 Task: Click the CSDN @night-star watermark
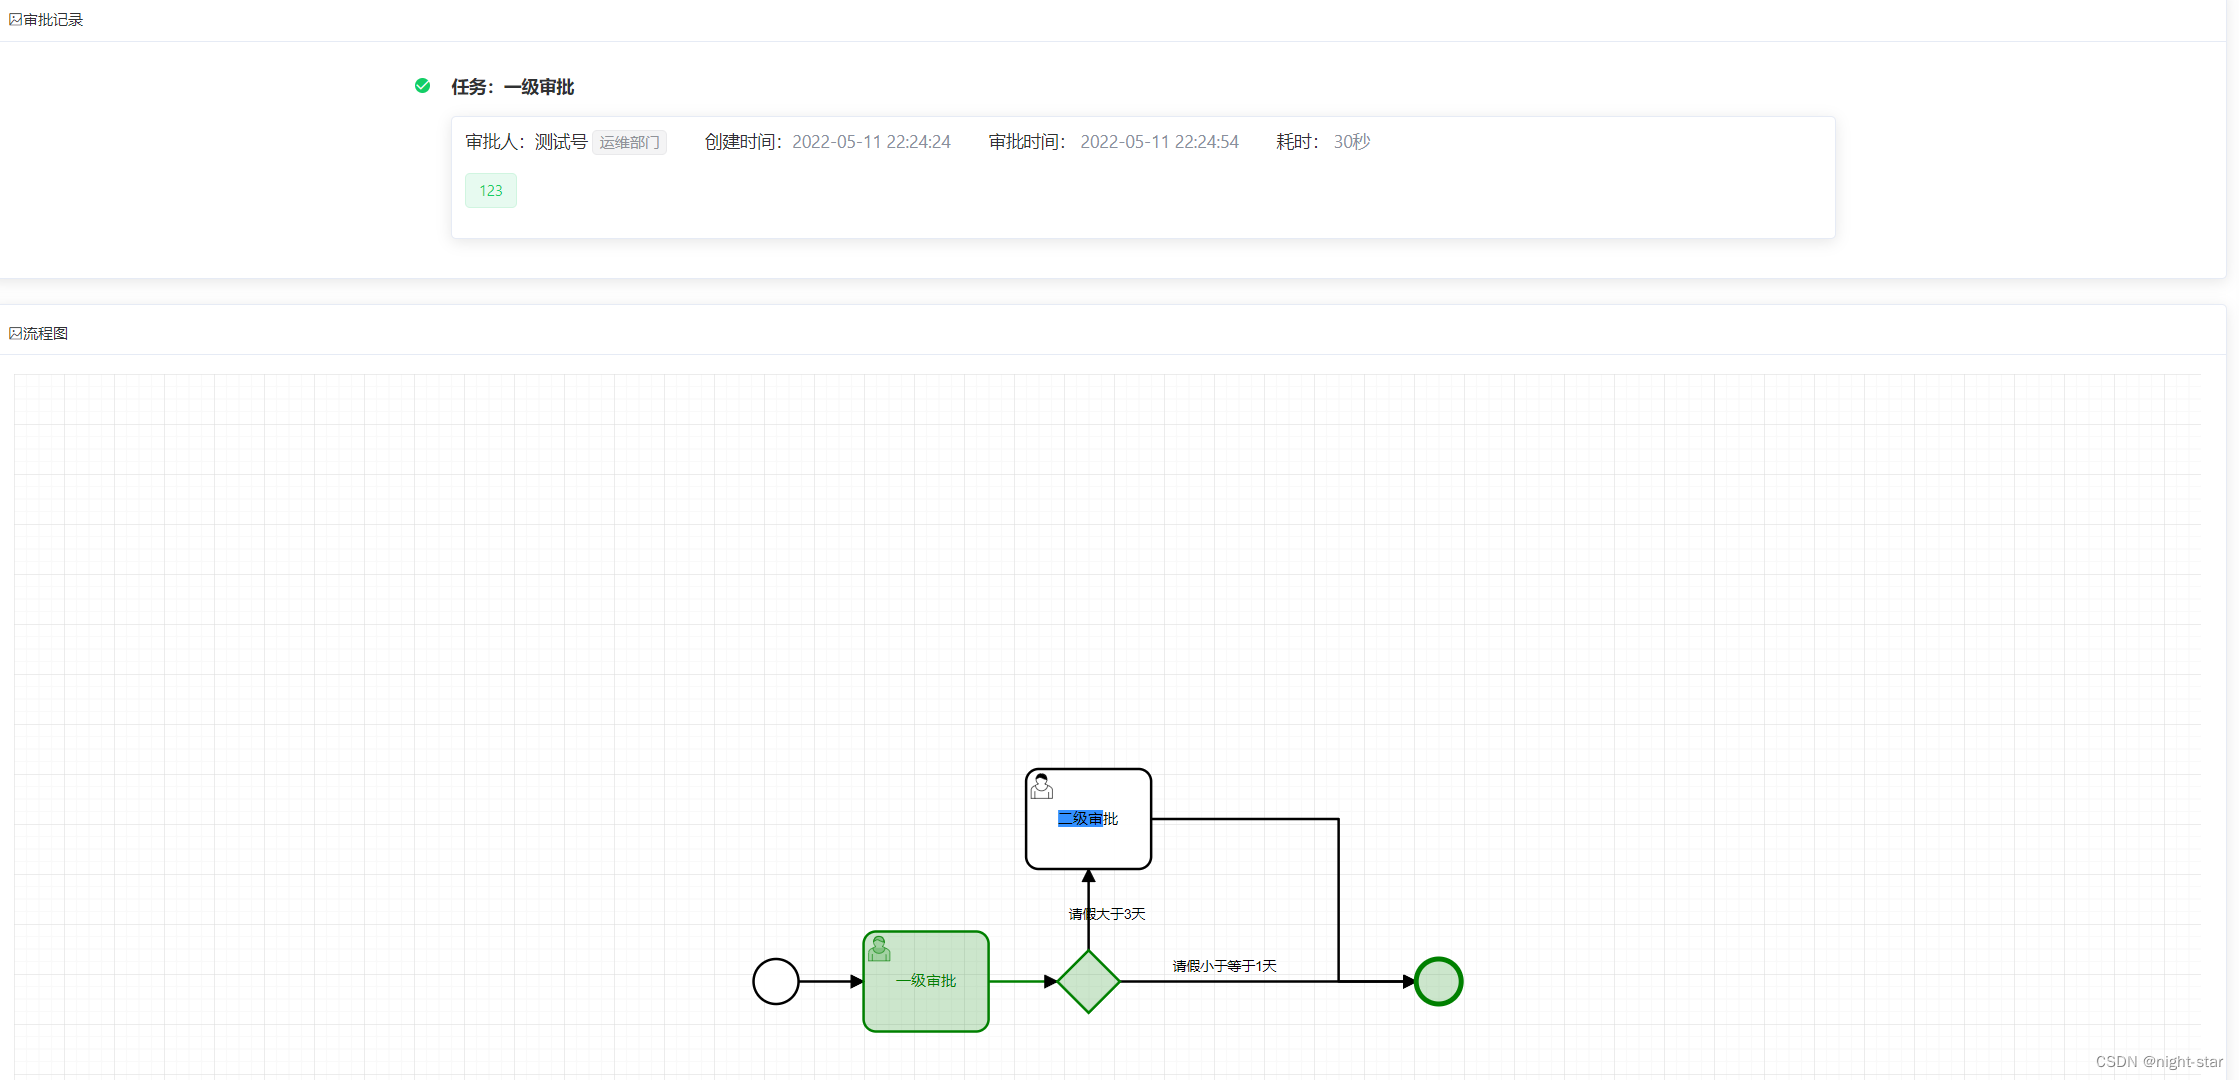(2158, 1062)
